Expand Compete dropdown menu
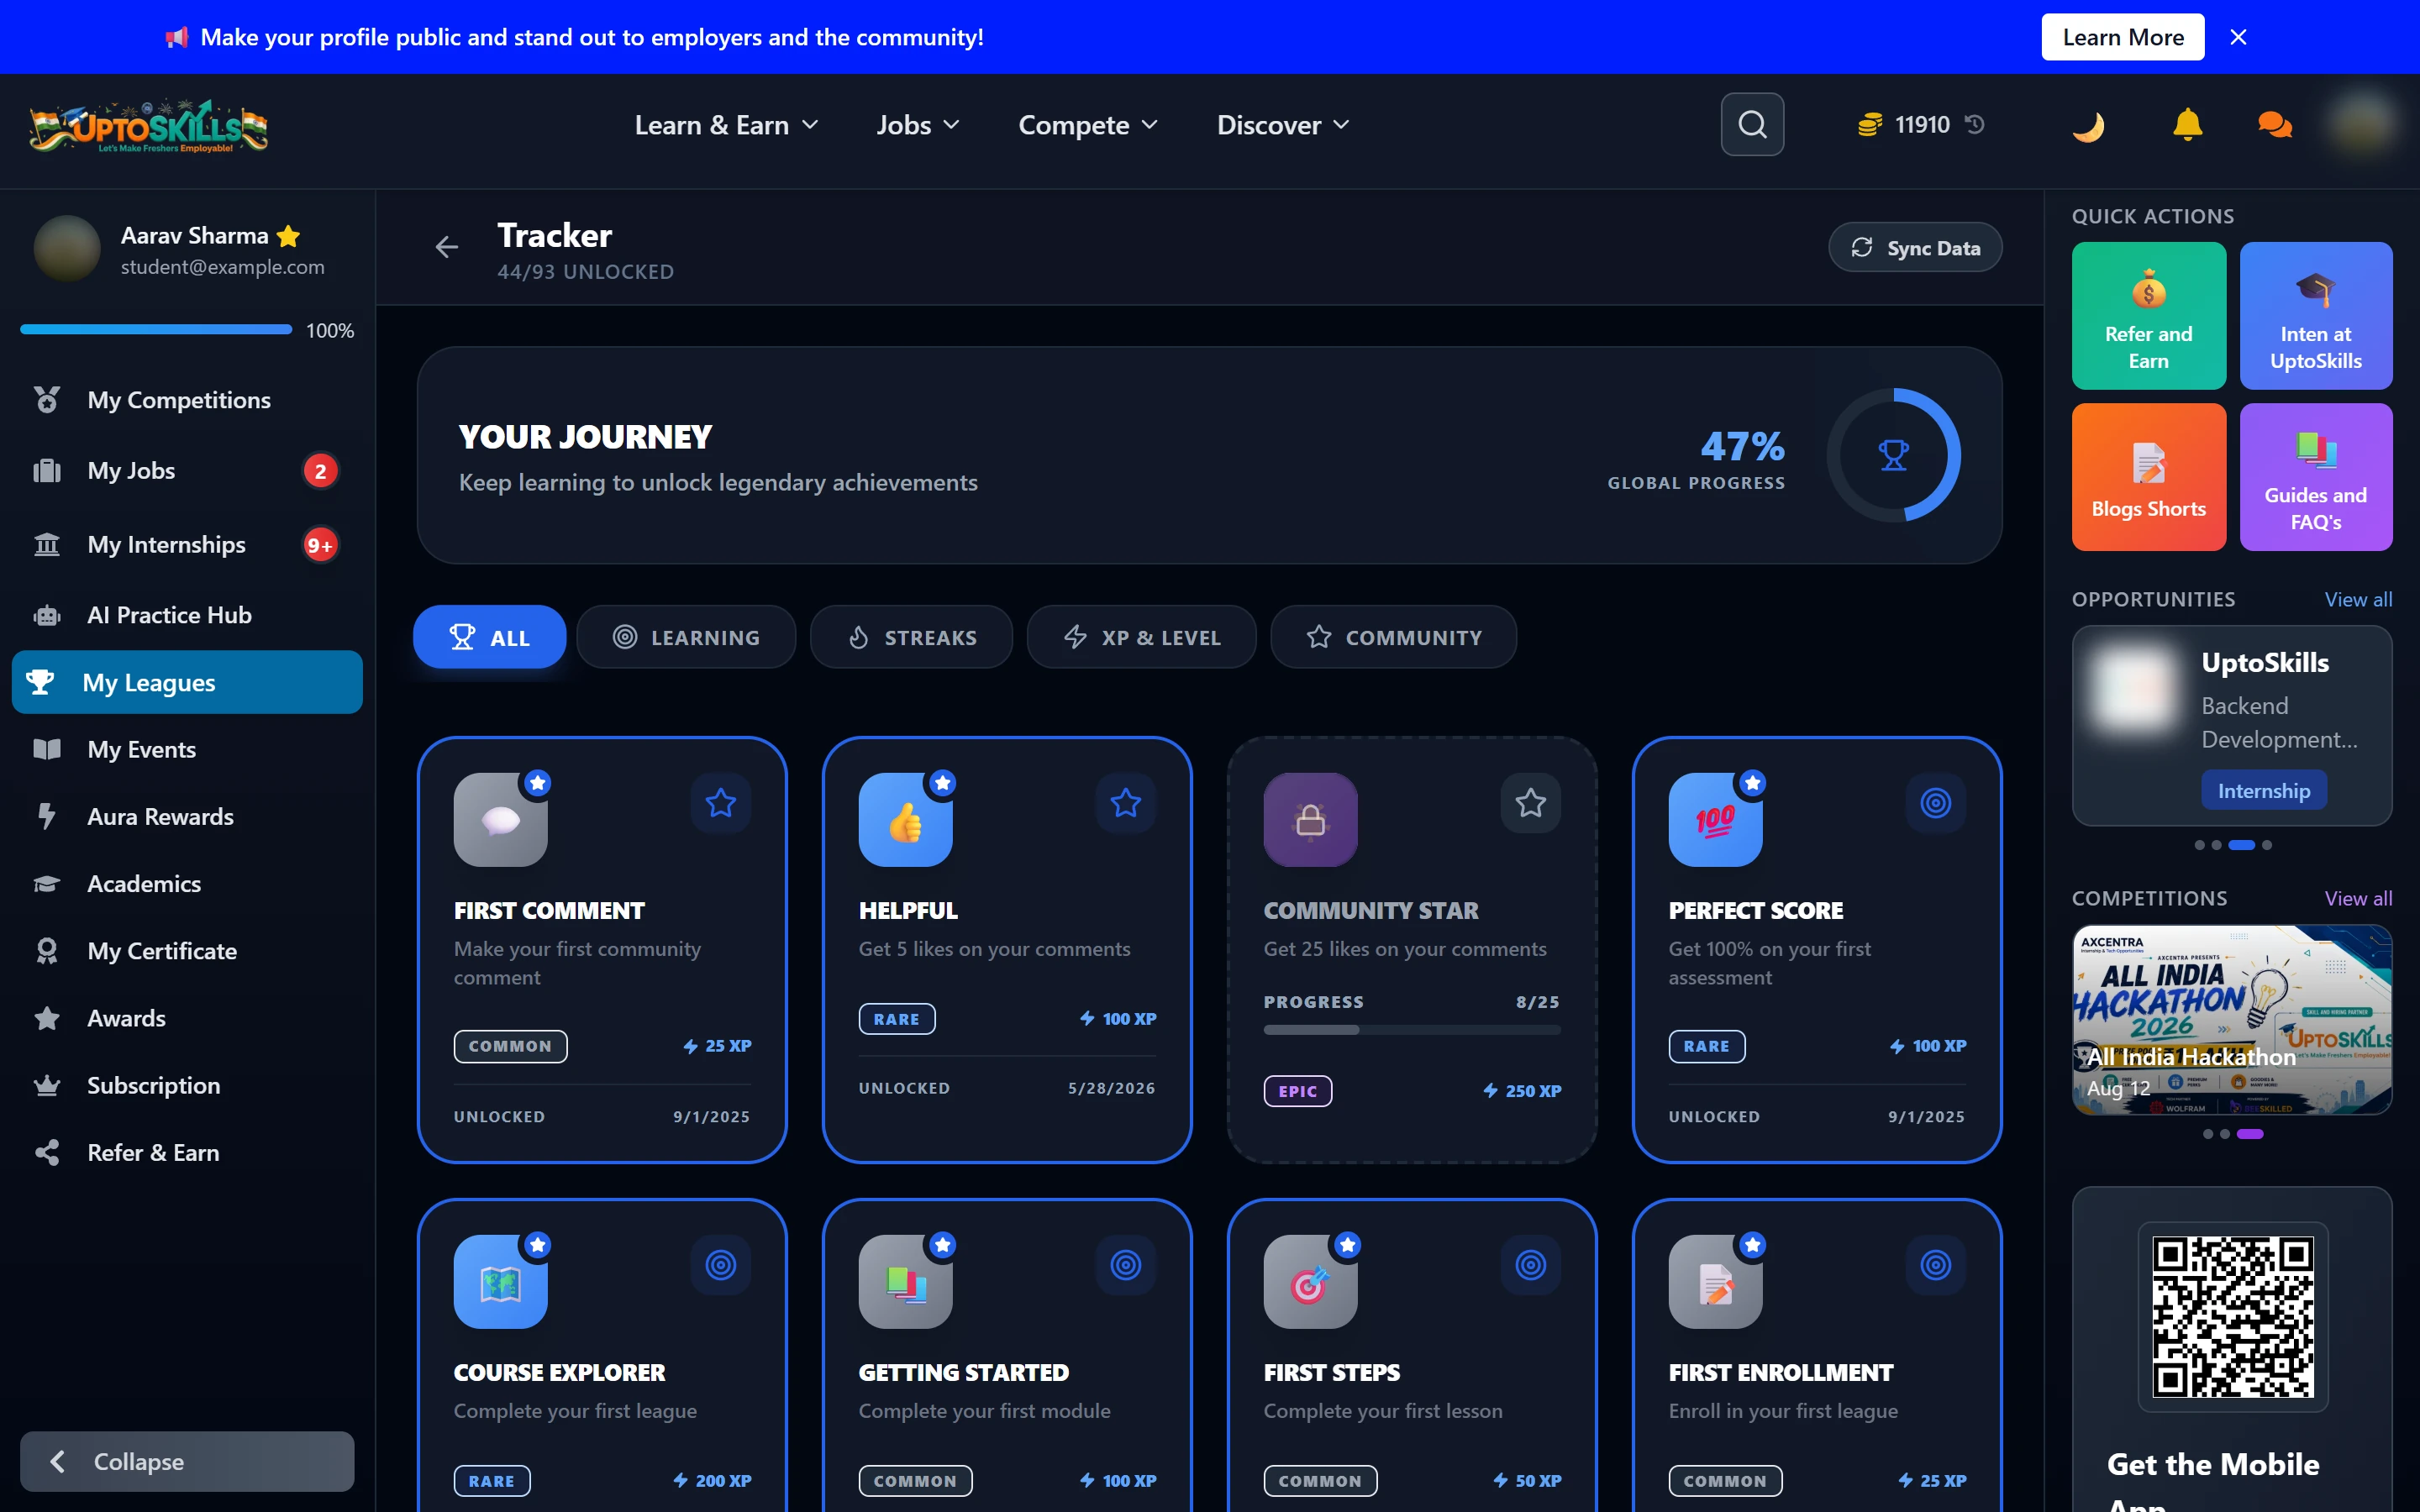 [x=1088, y=125]
